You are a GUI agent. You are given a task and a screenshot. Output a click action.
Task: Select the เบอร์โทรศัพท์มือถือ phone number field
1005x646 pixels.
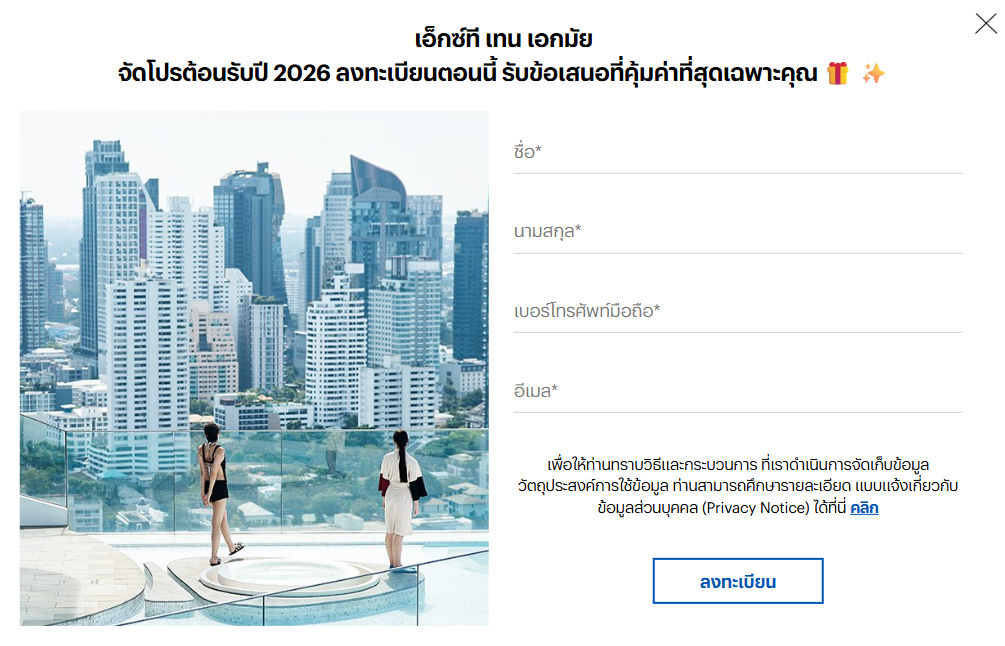(738, 311)
